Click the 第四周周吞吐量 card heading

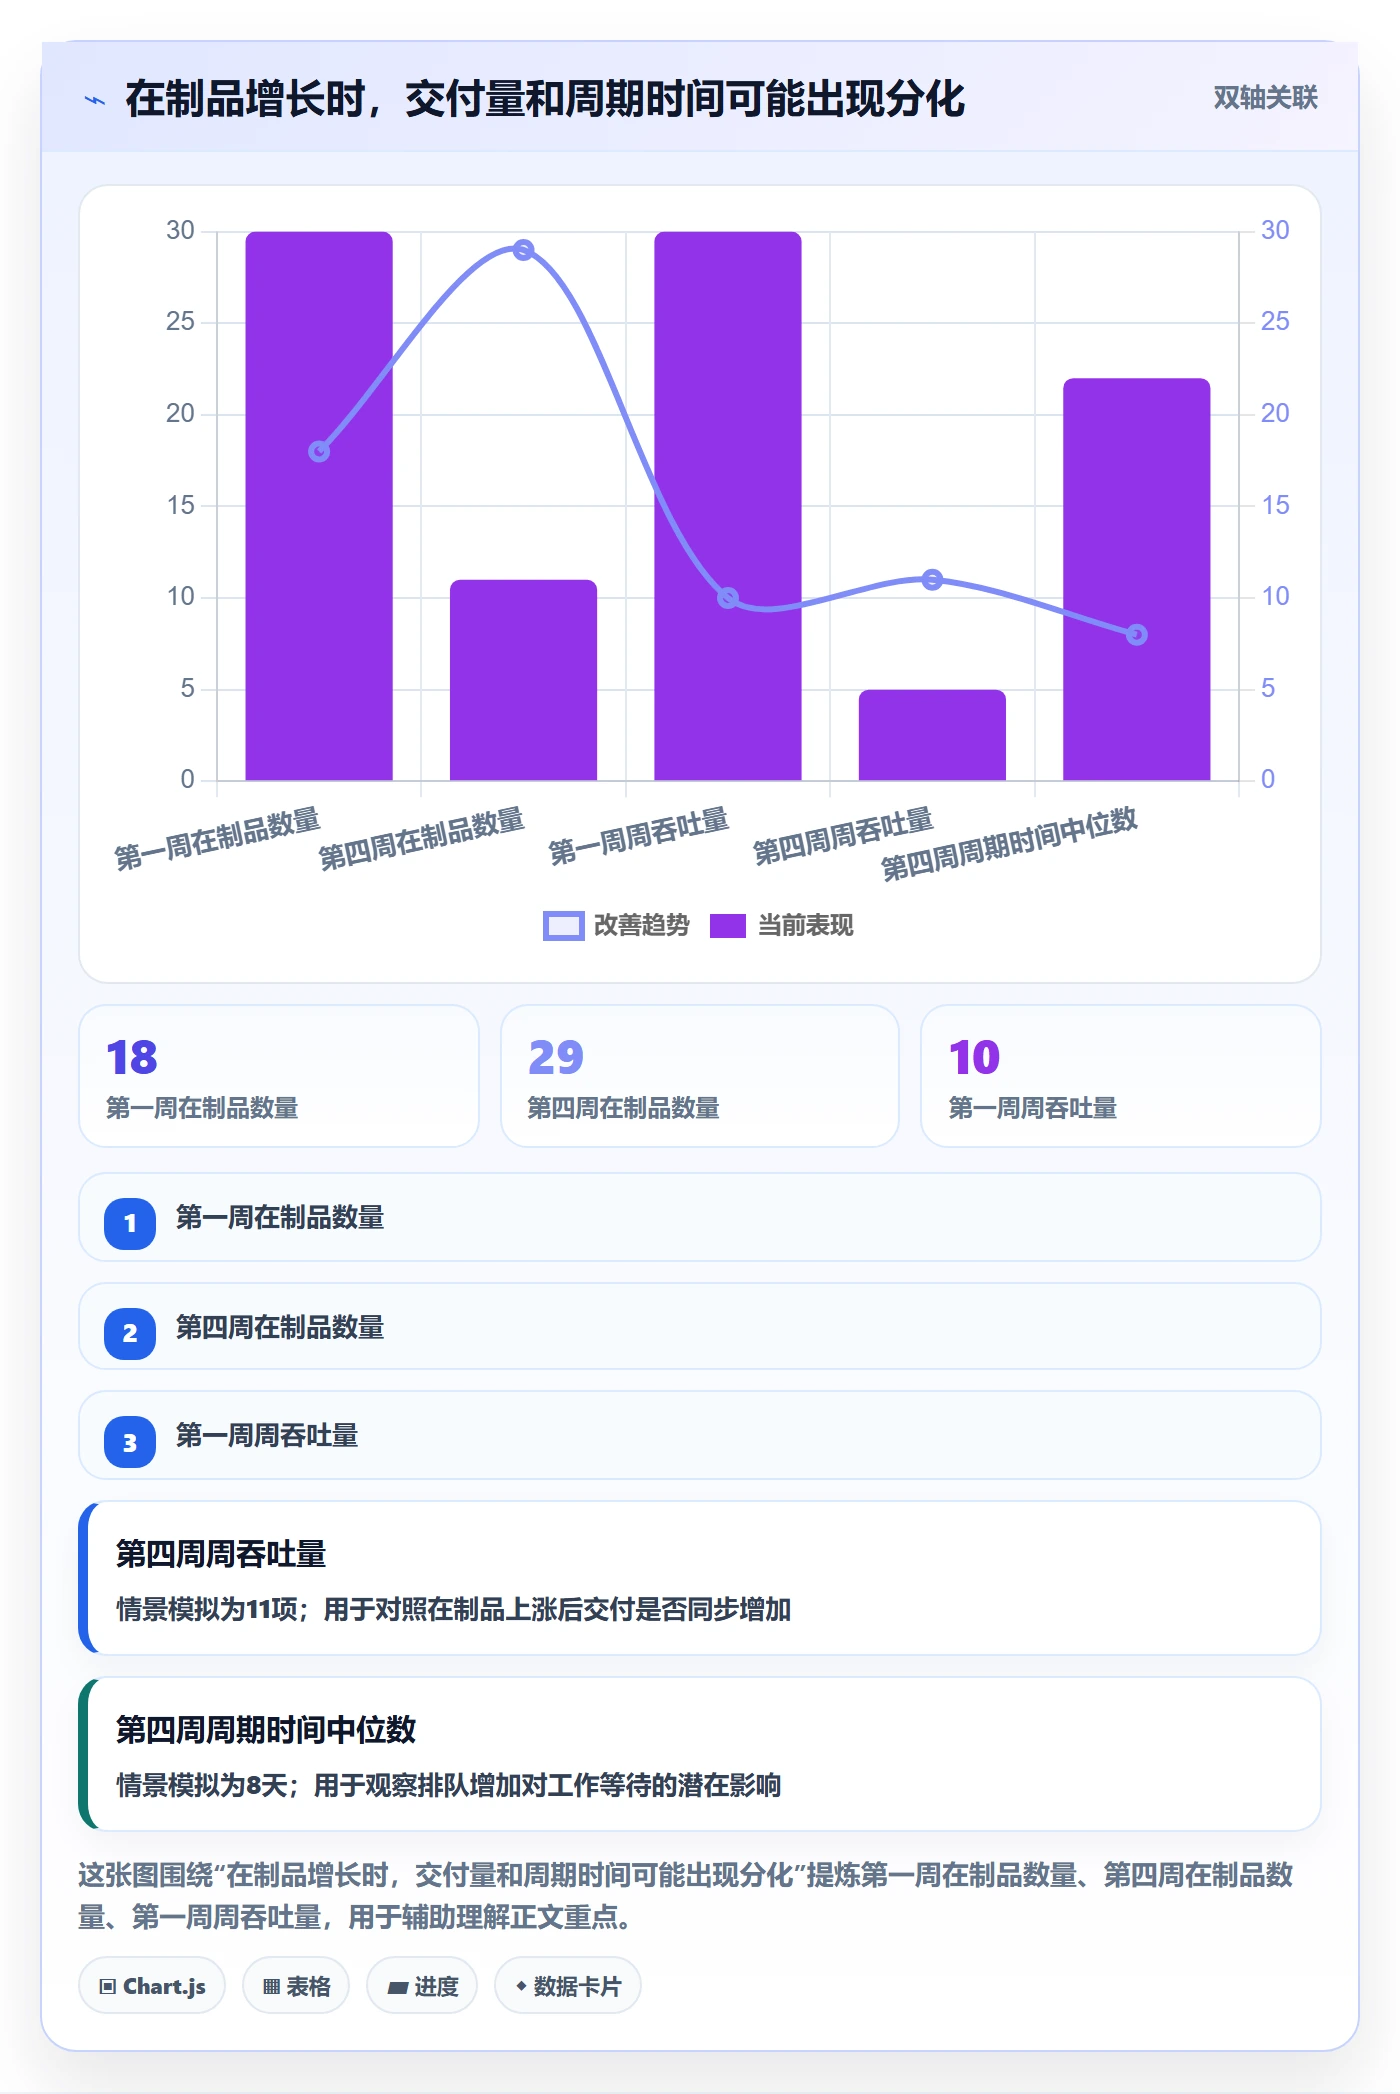[x=221, y=1554]
